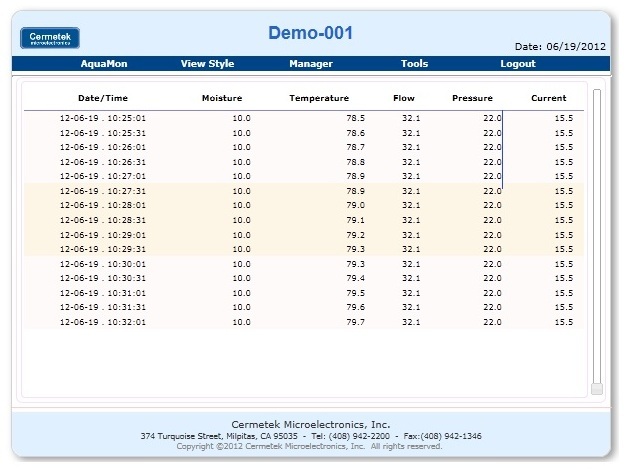
Task: Click Logout in the navigation bar
Action: [x=518, y=64]
